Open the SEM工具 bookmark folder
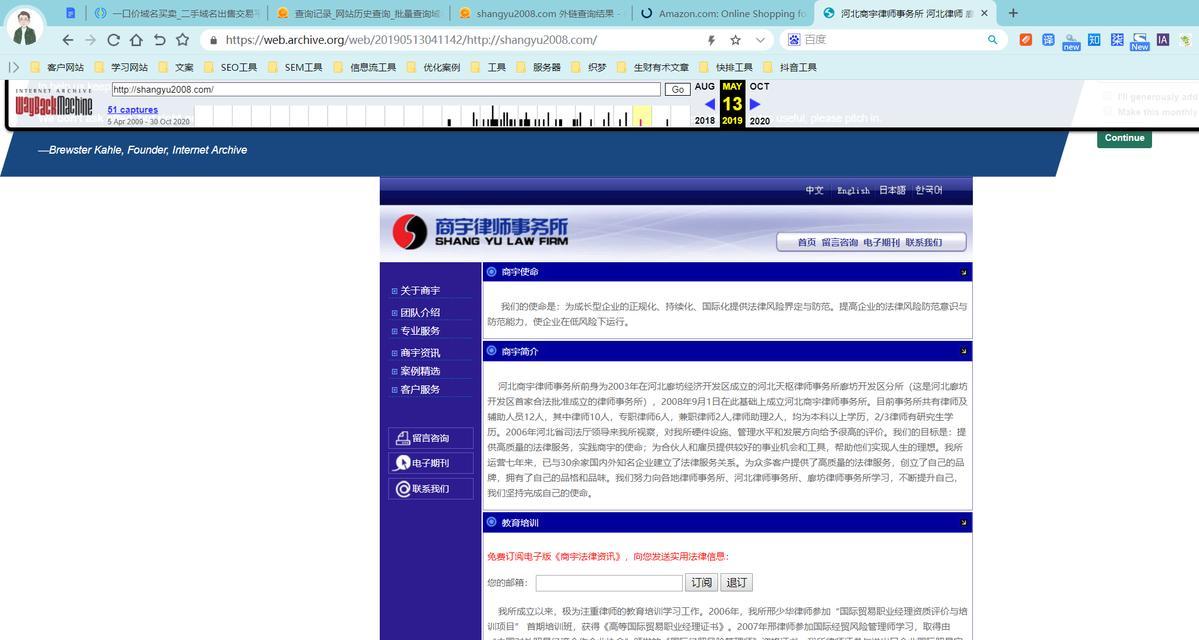This screenshot has width=1199, height=640. coord(295,67)
